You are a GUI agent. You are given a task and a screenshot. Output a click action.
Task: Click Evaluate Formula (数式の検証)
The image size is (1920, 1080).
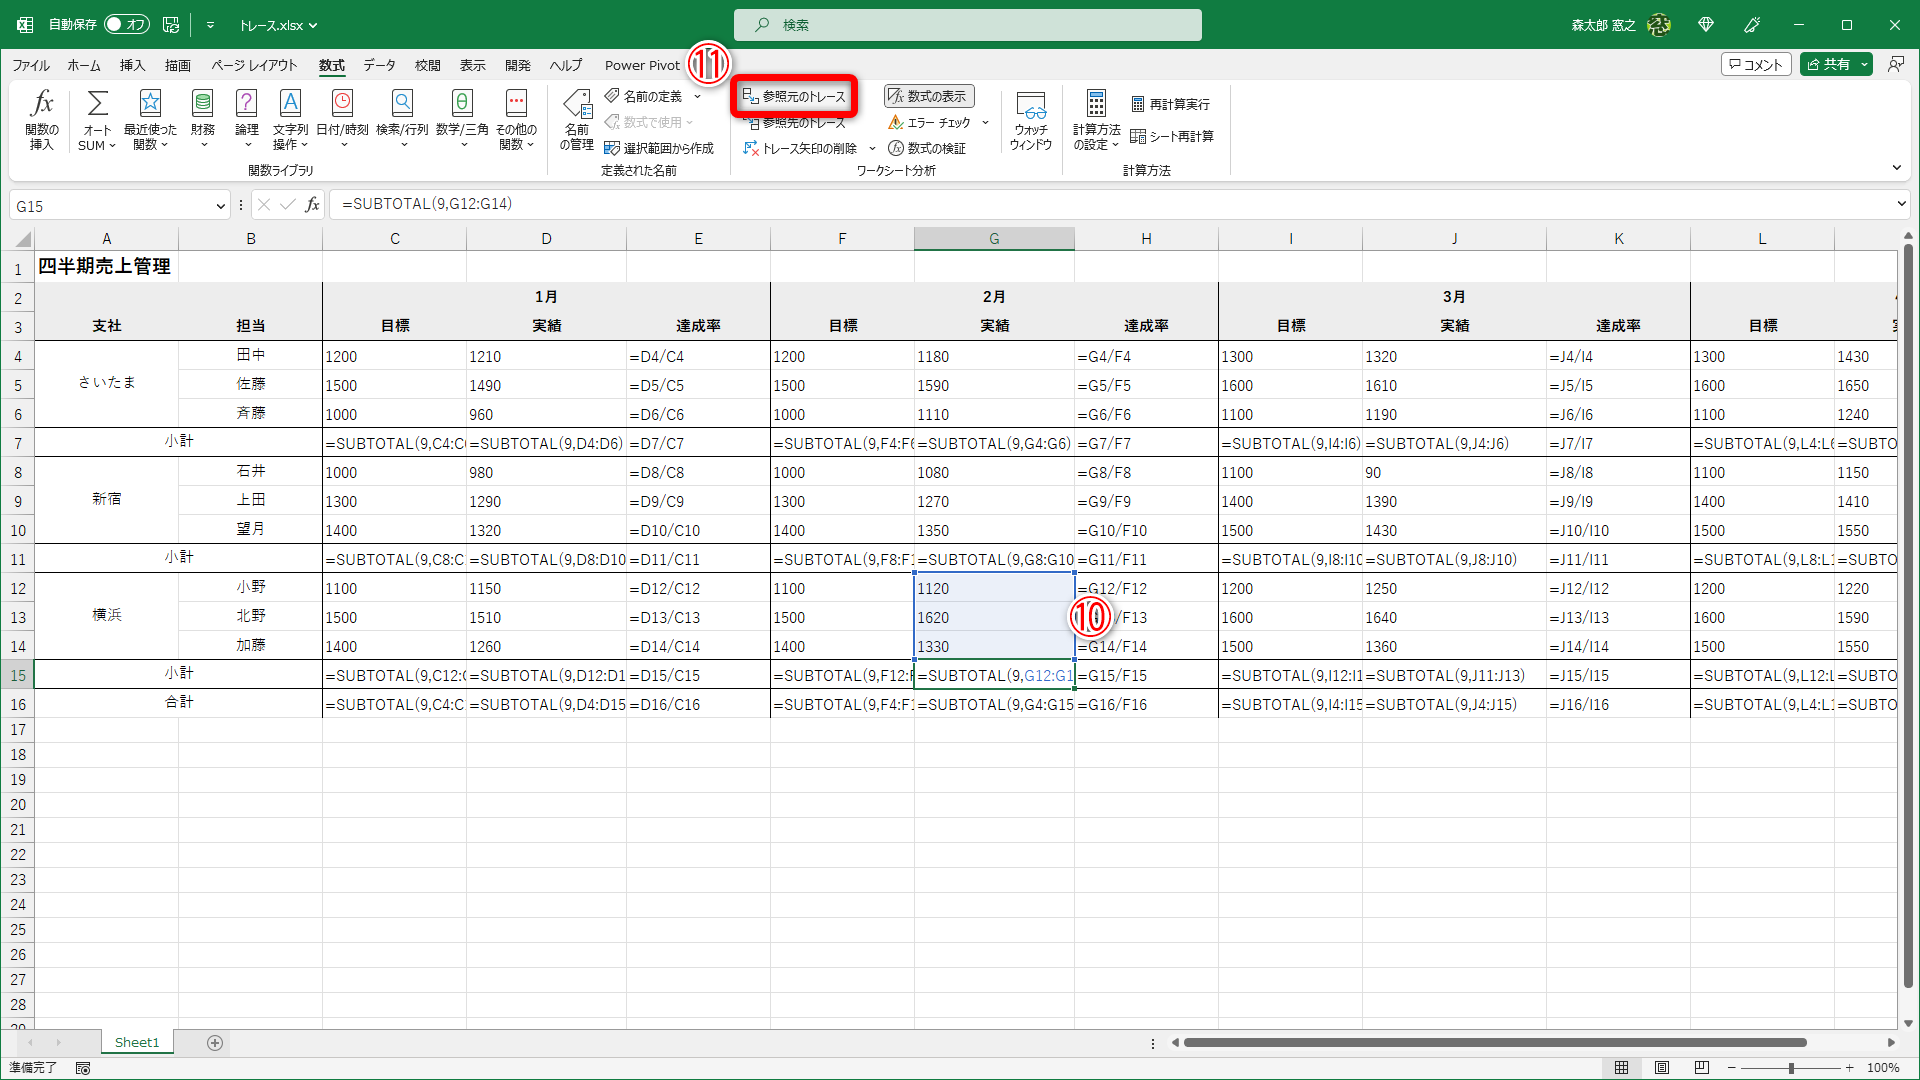point(926,148)
